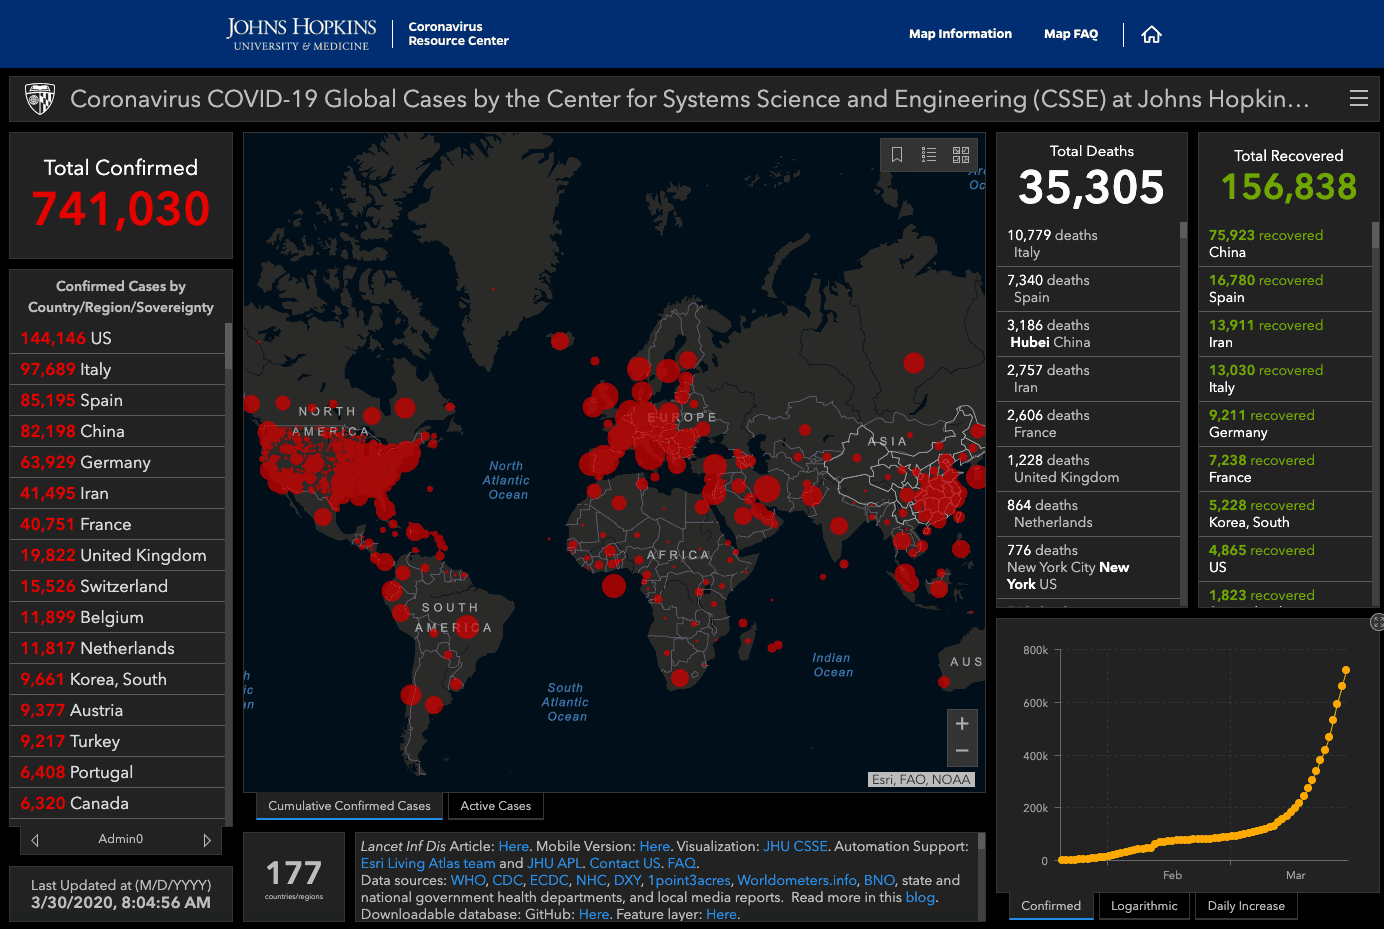Select Germany in confirmed cases list

click(x=117, y=462)
